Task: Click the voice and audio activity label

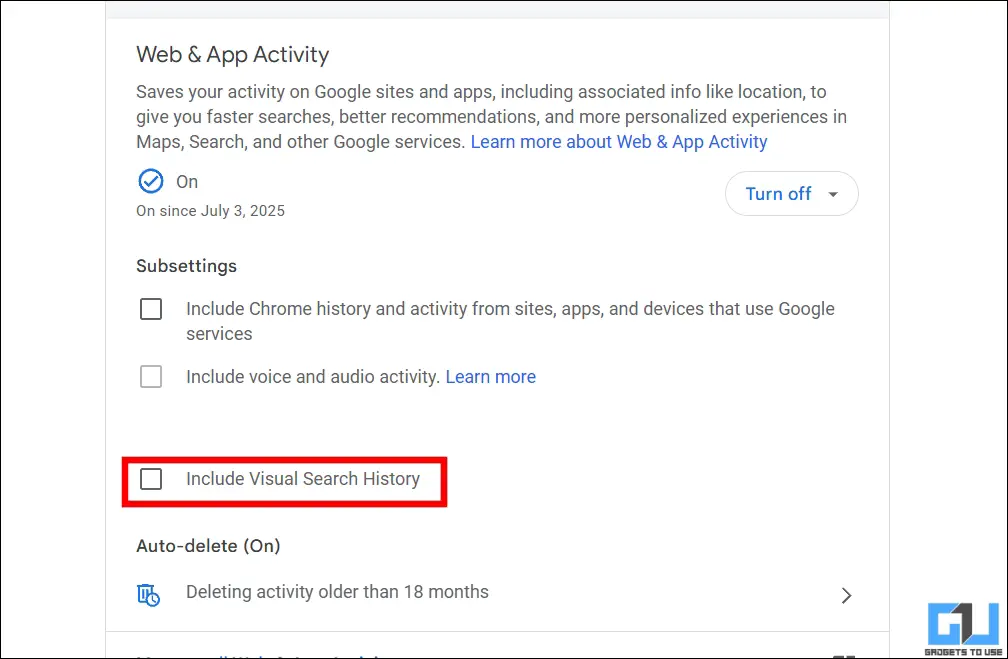Action: tap(312, 377)
